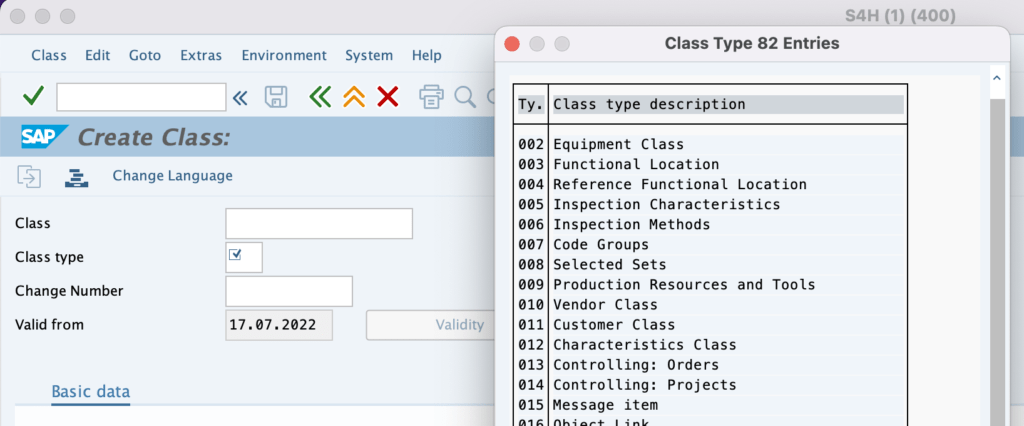The image size is (1024, 426).
Task: Open the Class menu
Action: (x=49, y=56)
